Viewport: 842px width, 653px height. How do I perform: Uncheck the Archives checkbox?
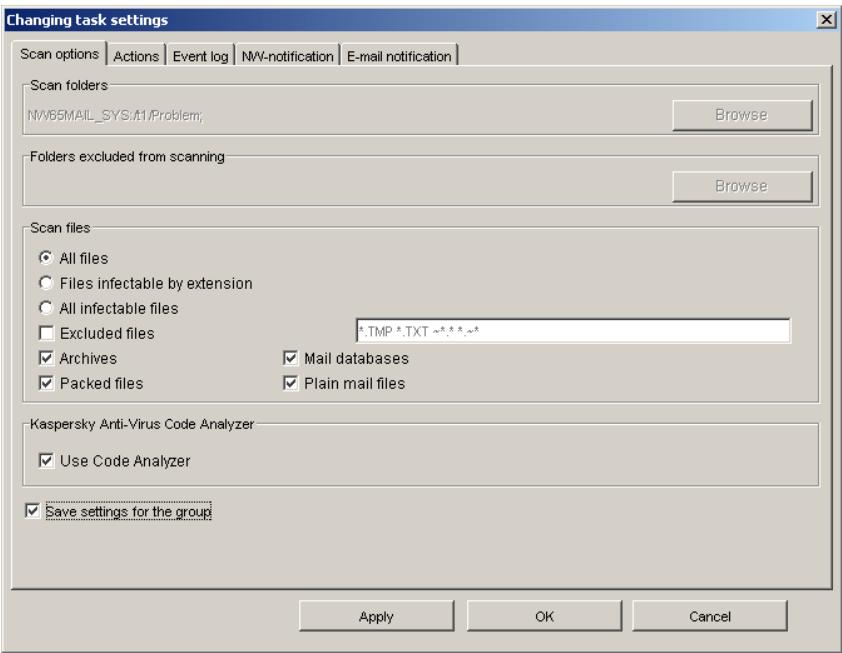(46, 358)
